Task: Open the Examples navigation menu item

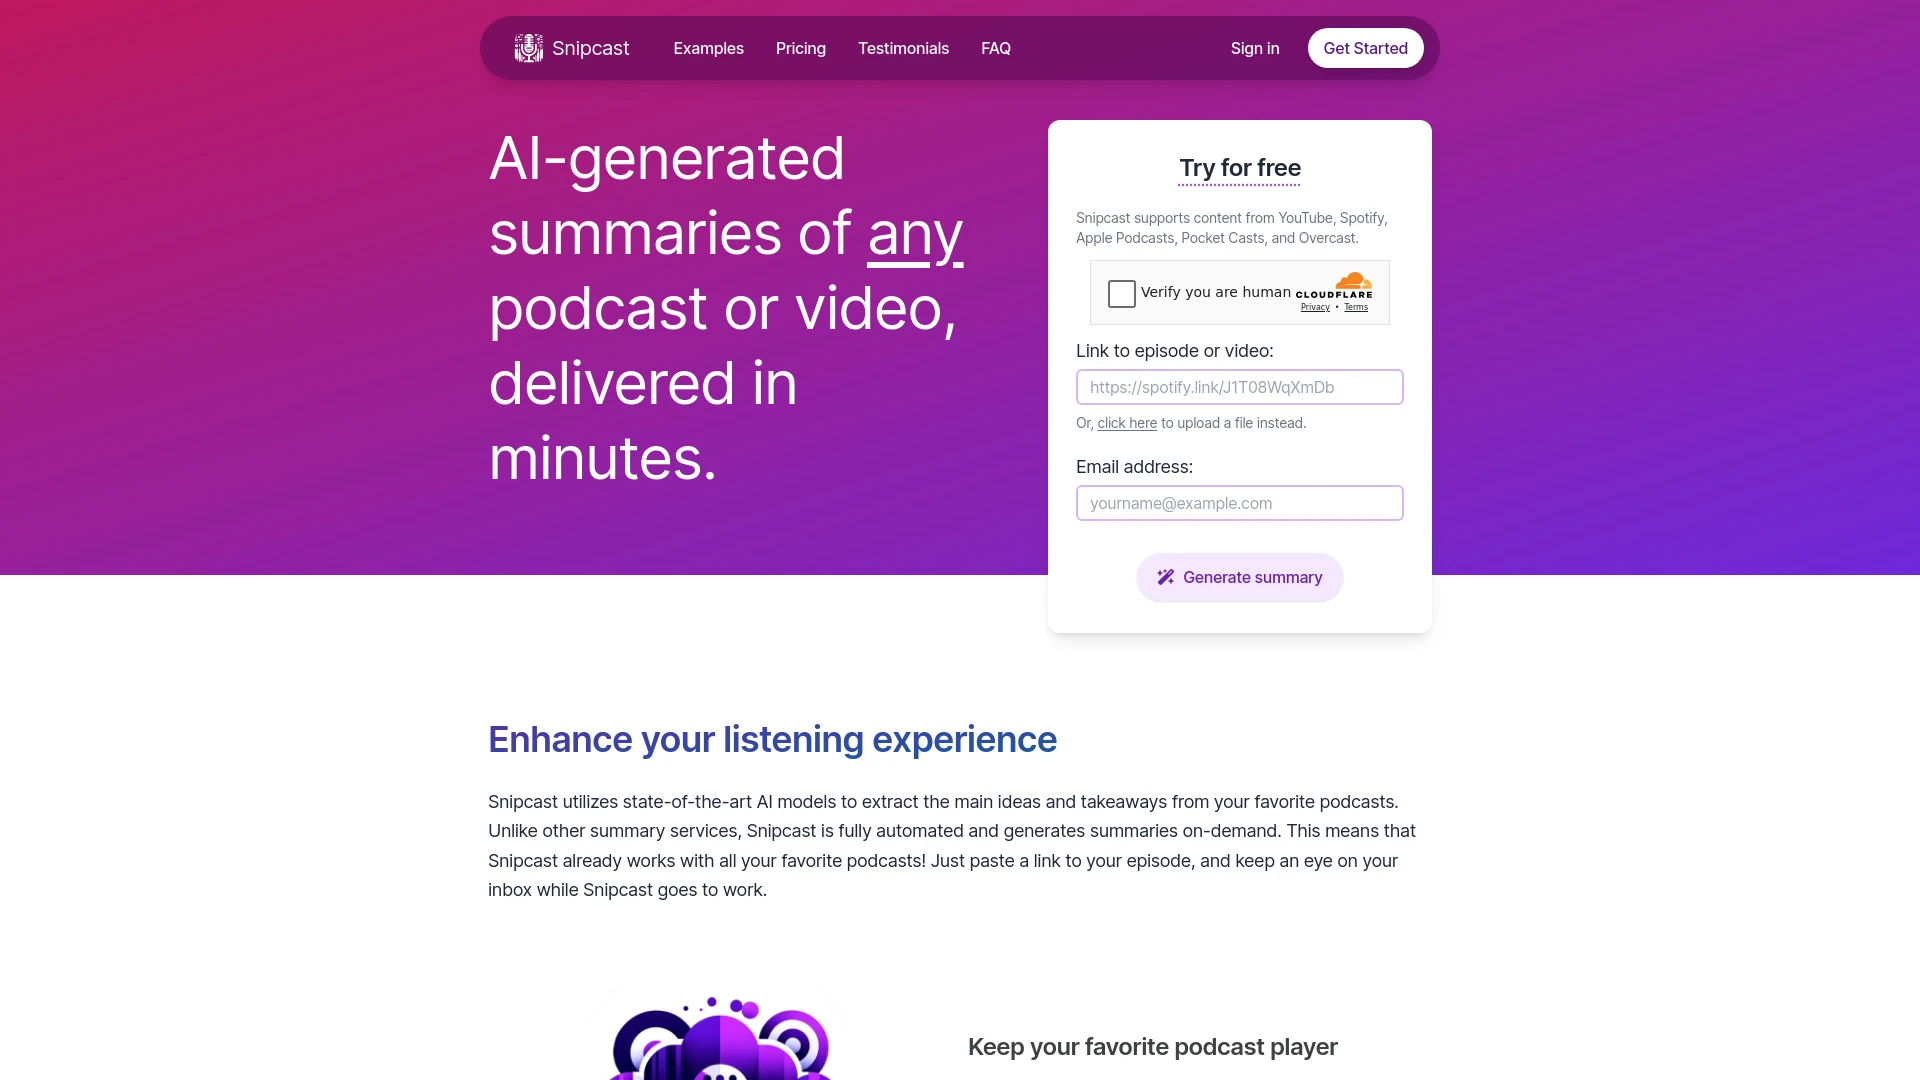Action: (708, 47)
